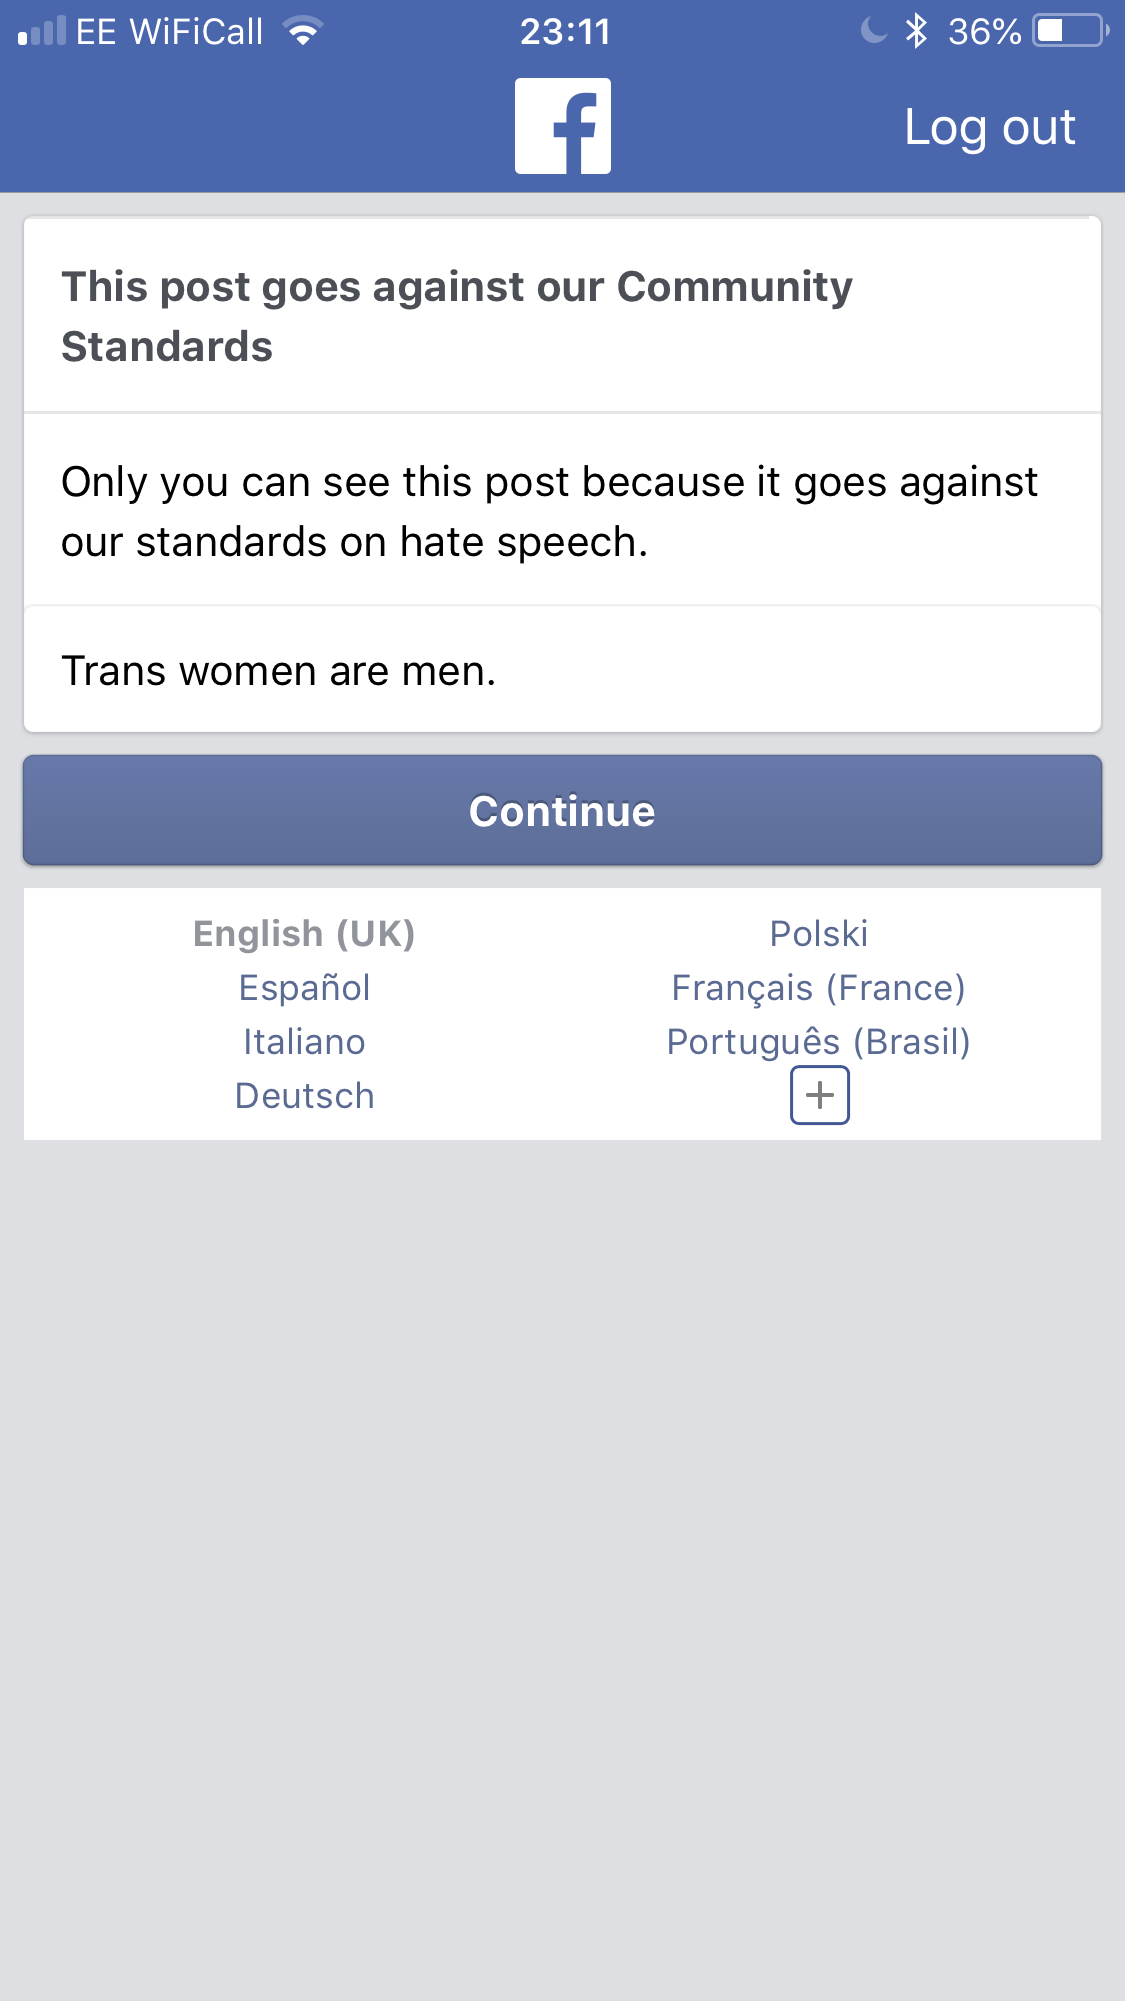The width and height of the screenshot is (1125, 2001).
Task: Switch language to Español
Action: tap(304, 987)
